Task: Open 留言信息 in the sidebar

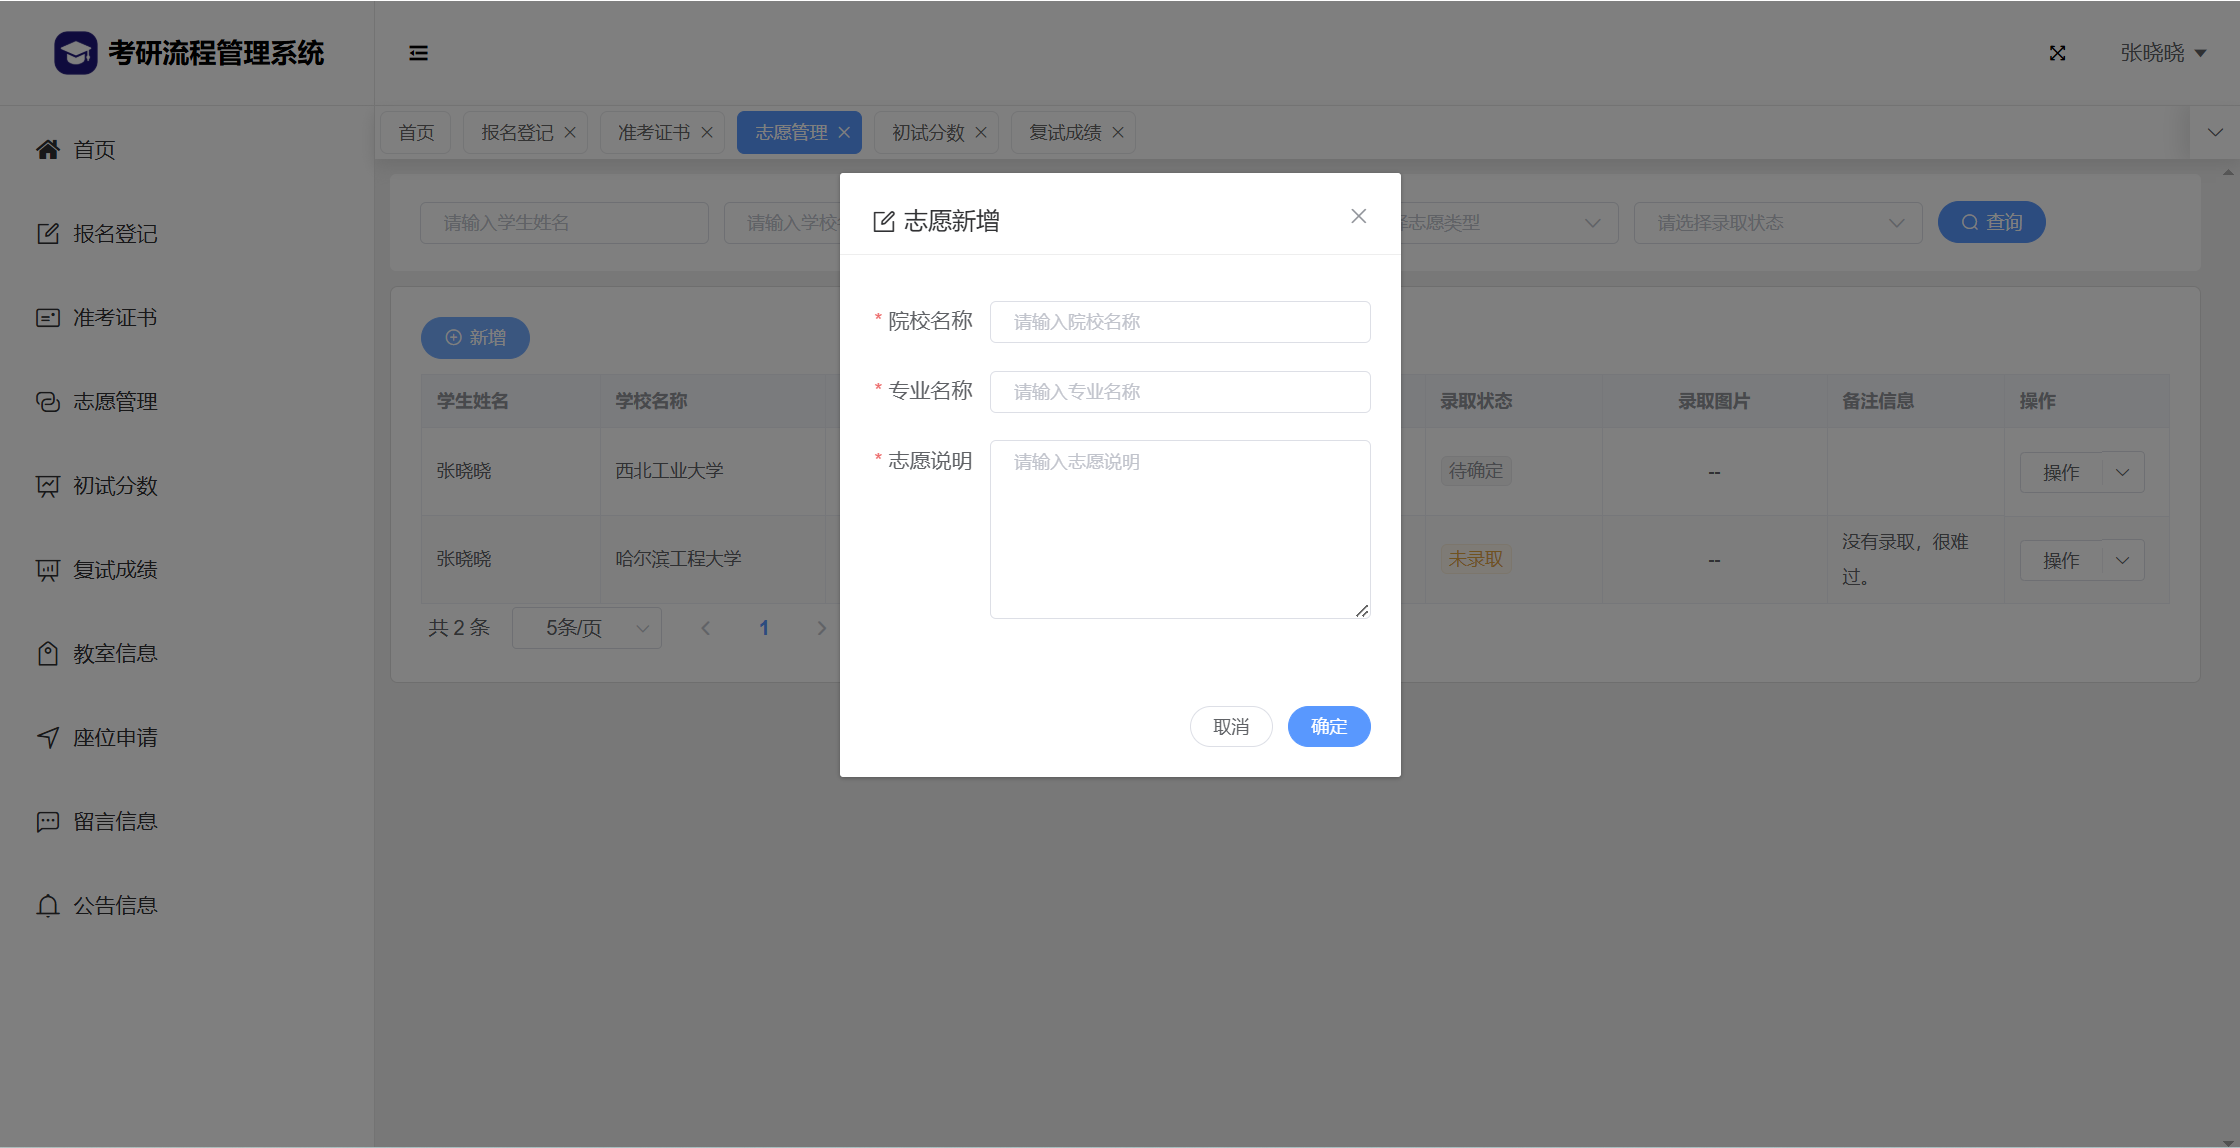Action: (115, 822)
